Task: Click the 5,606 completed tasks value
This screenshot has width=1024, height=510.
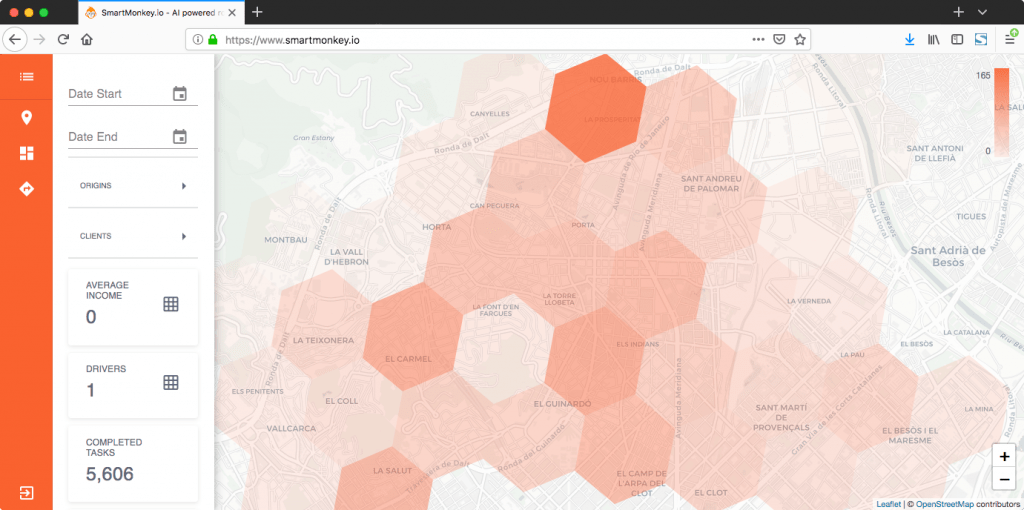Action: pyautogui.click(x=110, y=473)
